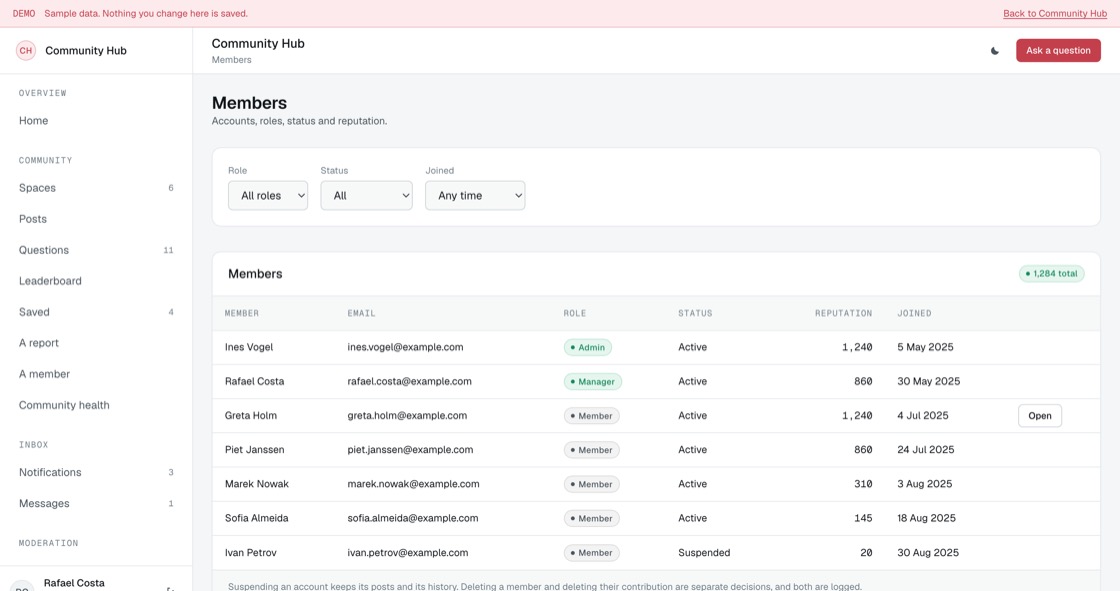This screenshot has height=591, width=1120.
Task: Click the reputation value 310
Action: coord(863,485)
